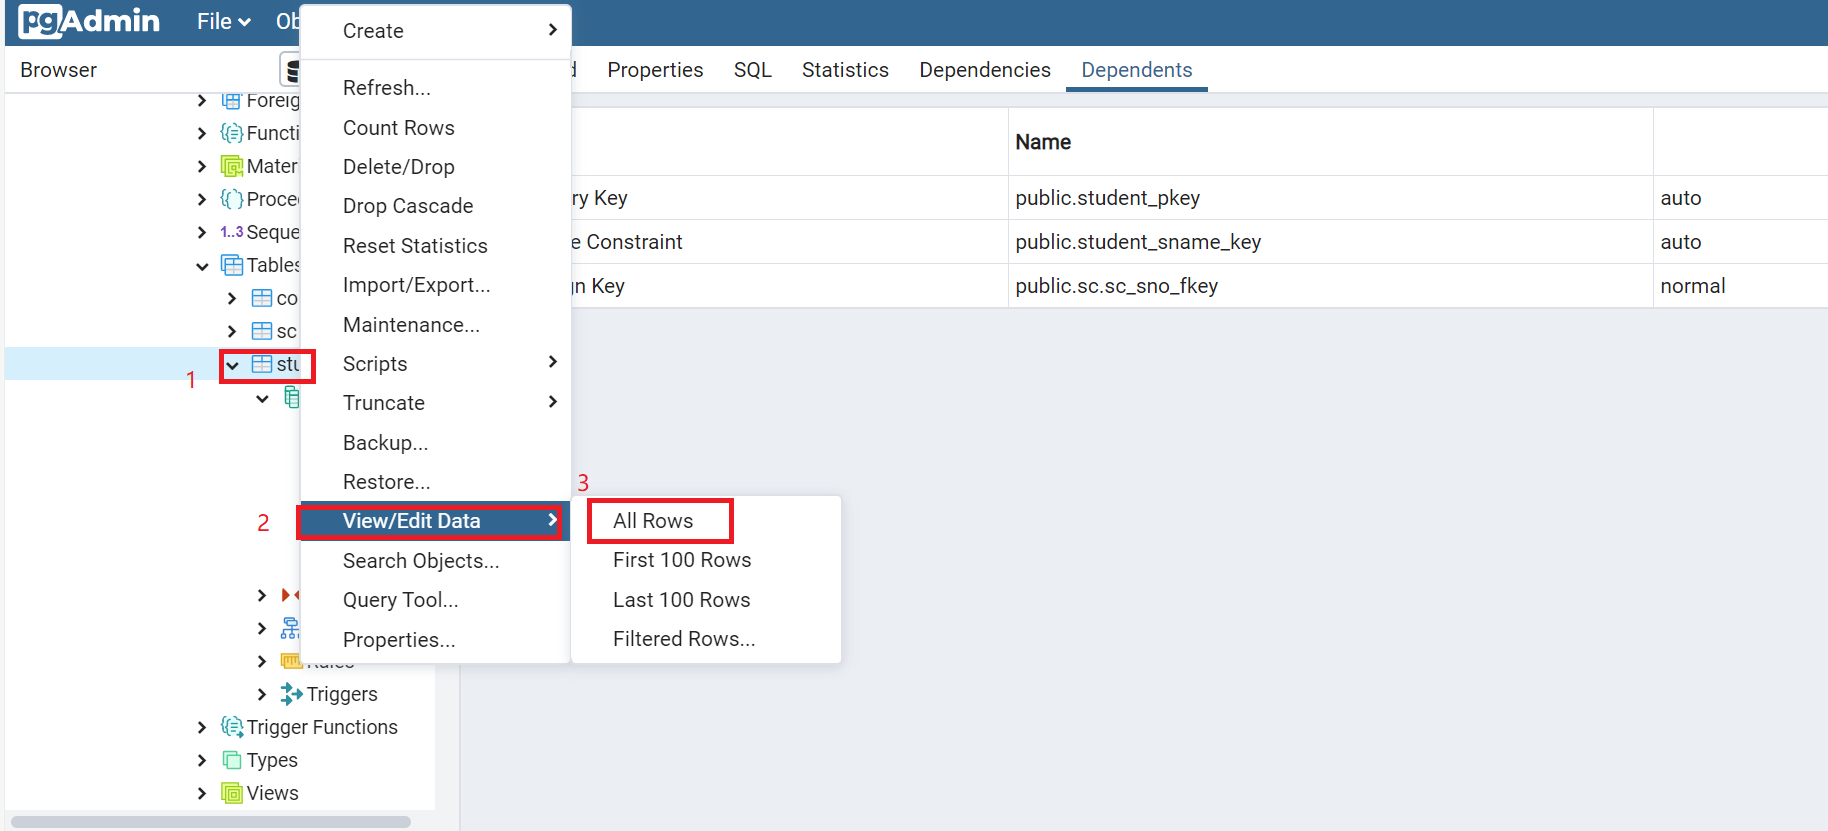Select the public.sc.sc_sno_fkey cell
The image size is (1828, 831).
coord(1330,286)
